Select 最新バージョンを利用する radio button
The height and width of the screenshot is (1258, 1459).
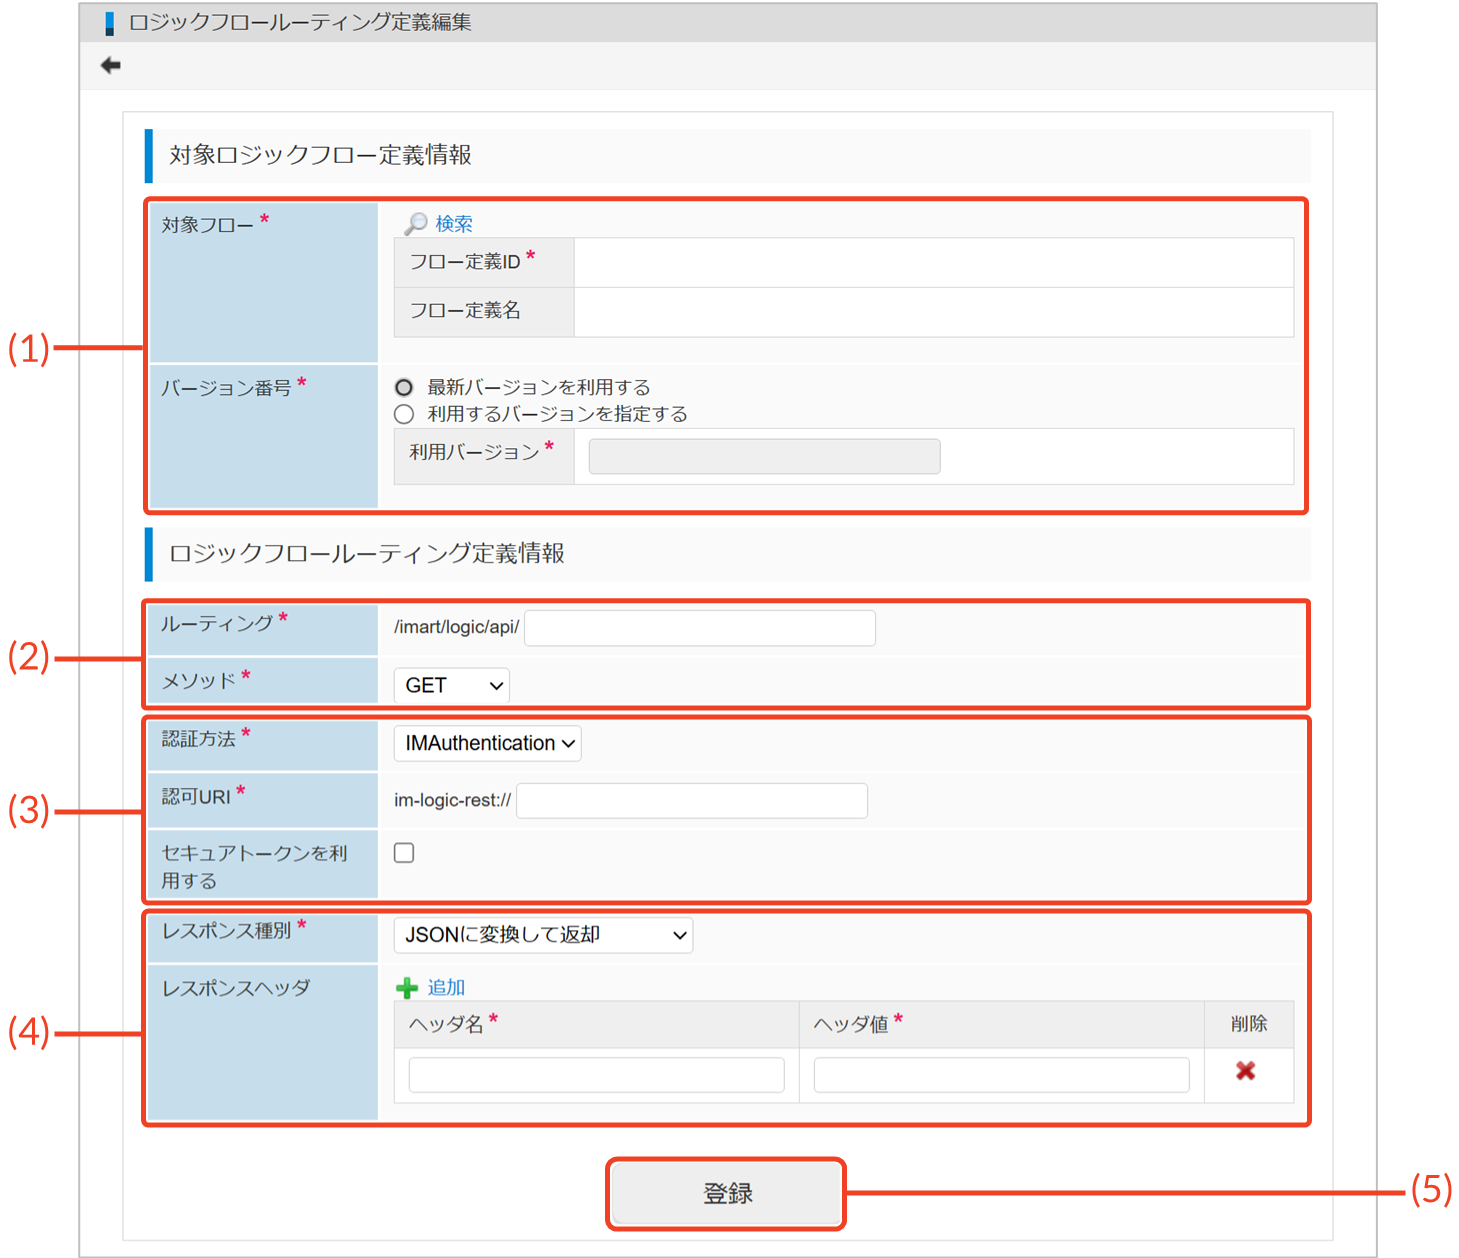404,387
